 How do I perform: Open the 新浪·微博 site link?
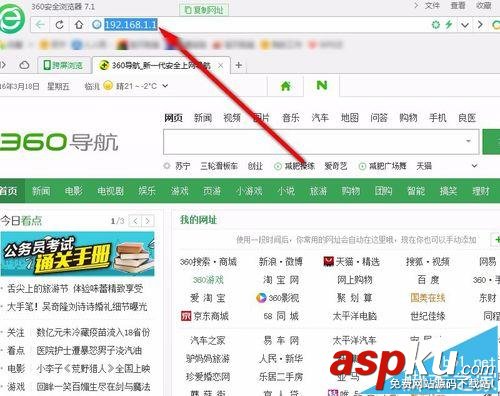[x=281, y=262]
